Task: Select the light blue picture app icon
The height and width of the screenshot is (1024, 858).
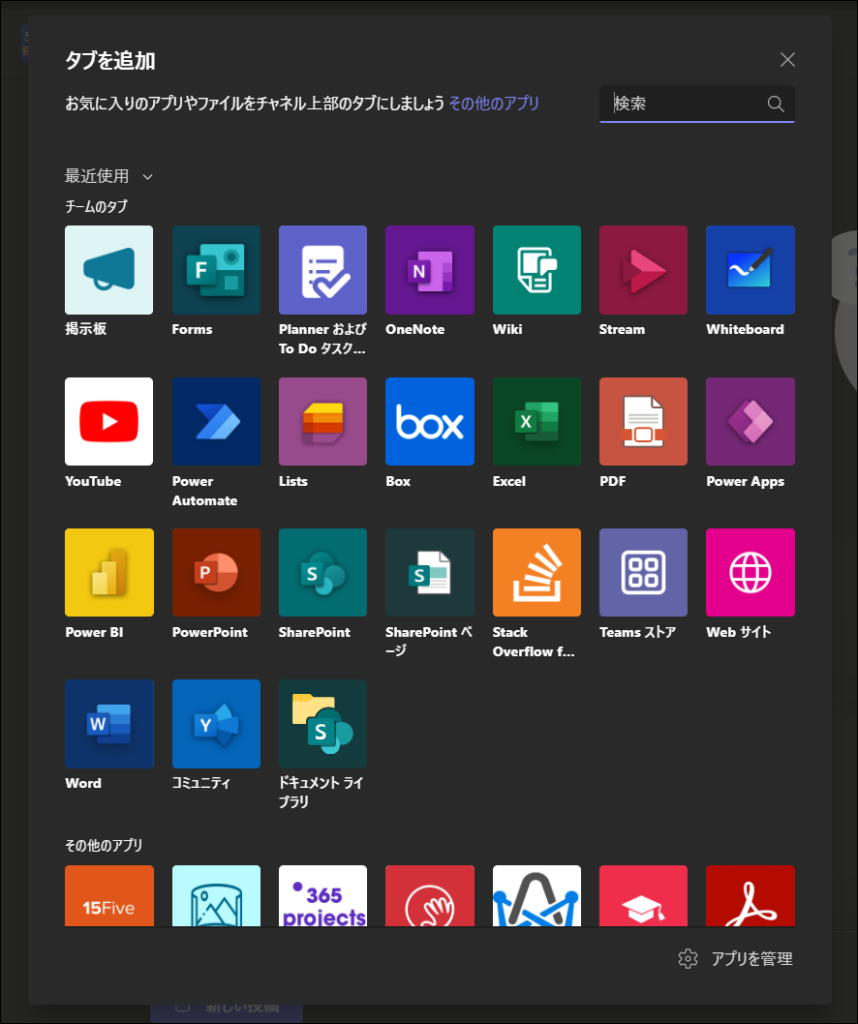Action: click(216, 895)
